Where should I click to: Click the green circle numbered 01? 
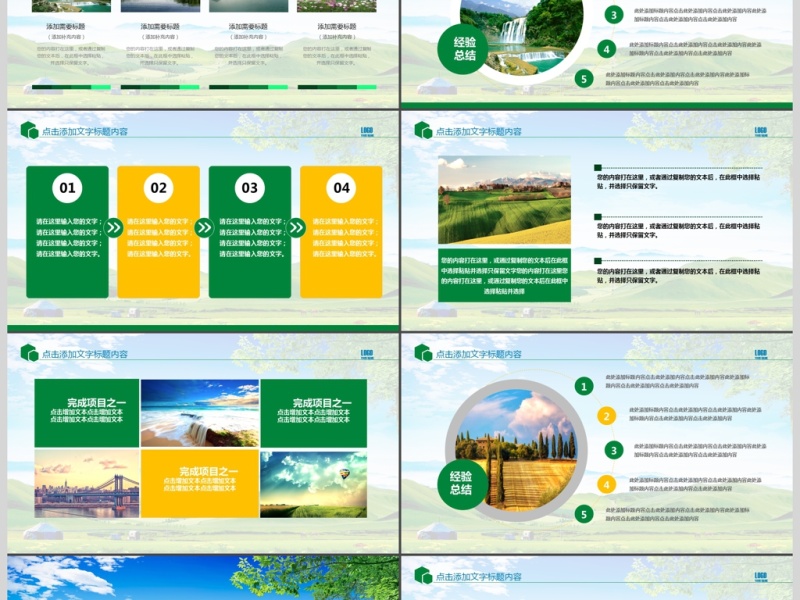pyautogui.click(x=67, y=187)
